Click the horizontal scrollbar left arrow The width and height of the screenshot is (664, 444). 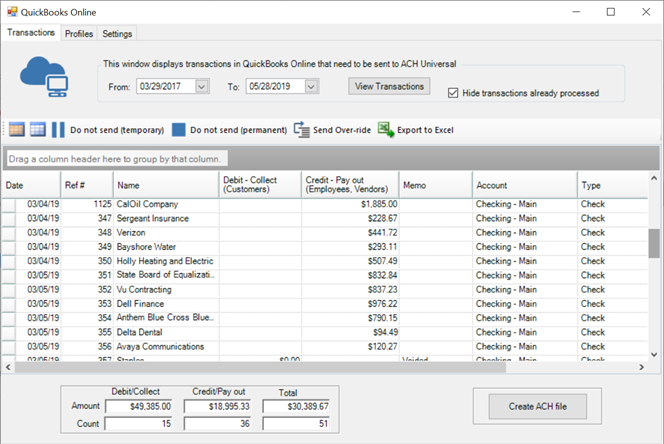coord(8,367)
